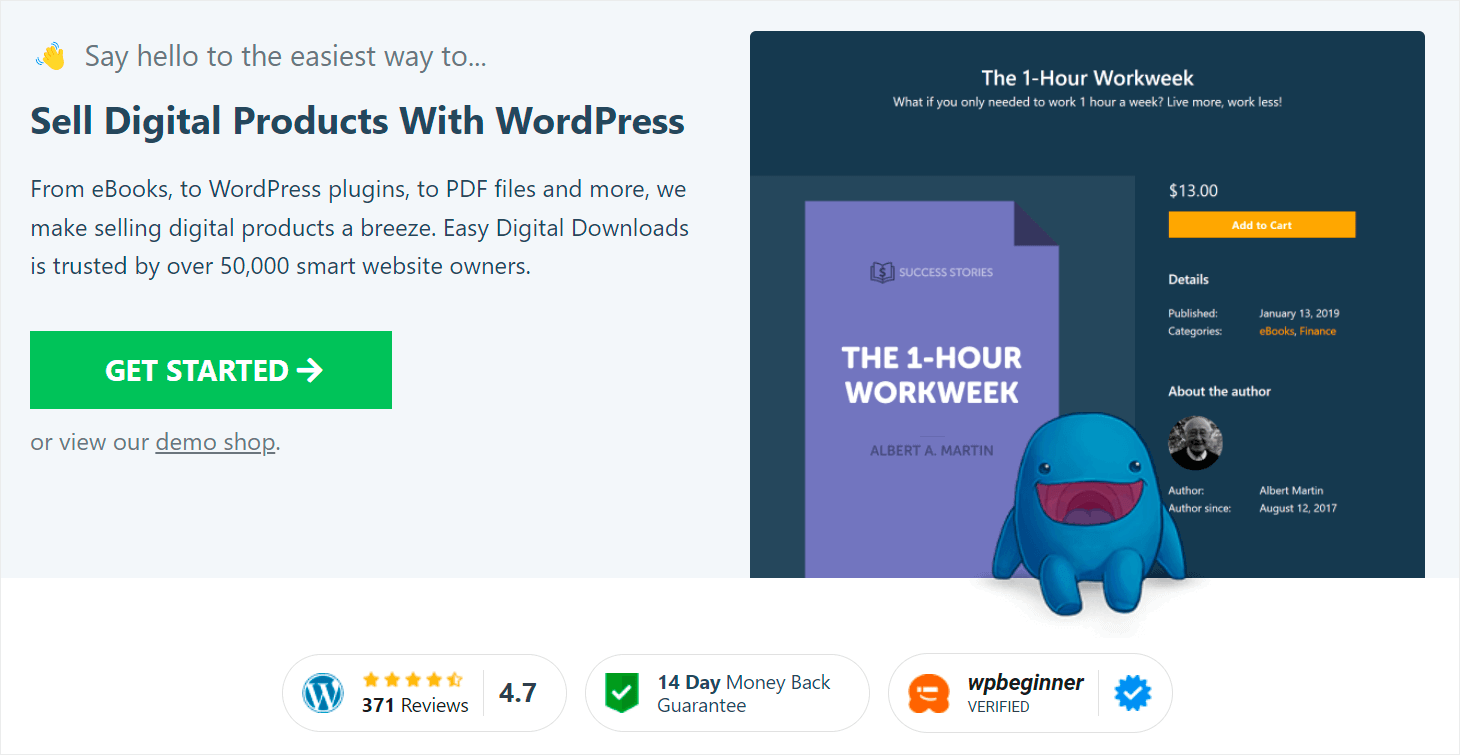Click the '371 Reviews' text
Image resolution: width=1460 pixels, height=755 pixels.
(415, 705)
